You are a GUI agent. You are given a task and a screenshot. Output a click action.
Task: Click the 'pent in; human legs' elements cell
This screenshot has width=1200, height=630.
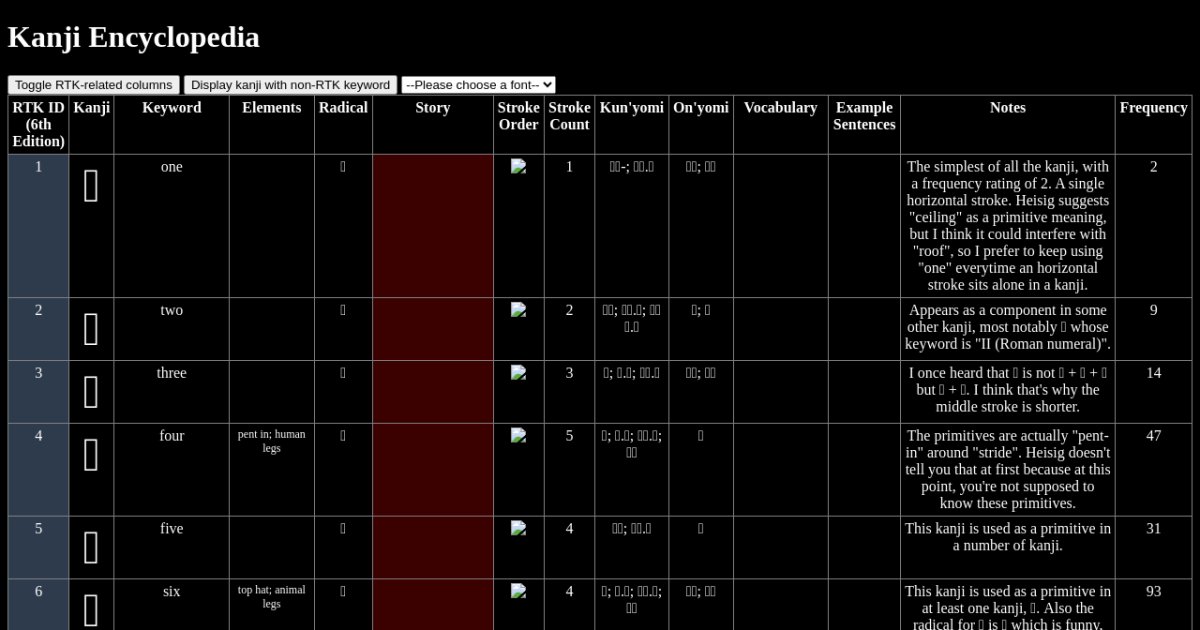(271, 441)
